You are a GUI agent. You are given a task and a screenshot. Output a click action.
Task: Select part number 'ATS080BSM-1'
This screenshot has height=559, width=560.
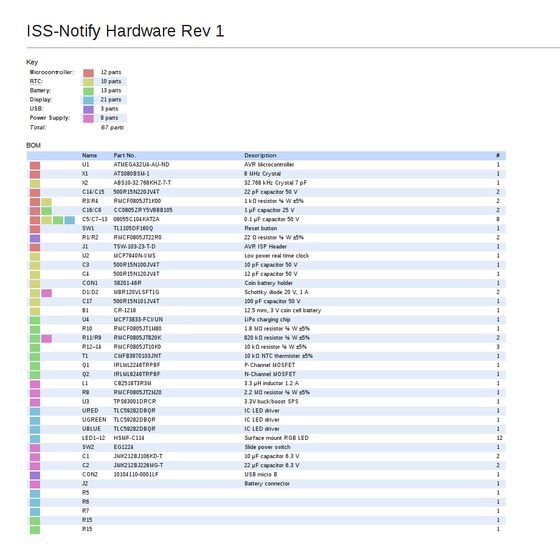tap(131, 174)
